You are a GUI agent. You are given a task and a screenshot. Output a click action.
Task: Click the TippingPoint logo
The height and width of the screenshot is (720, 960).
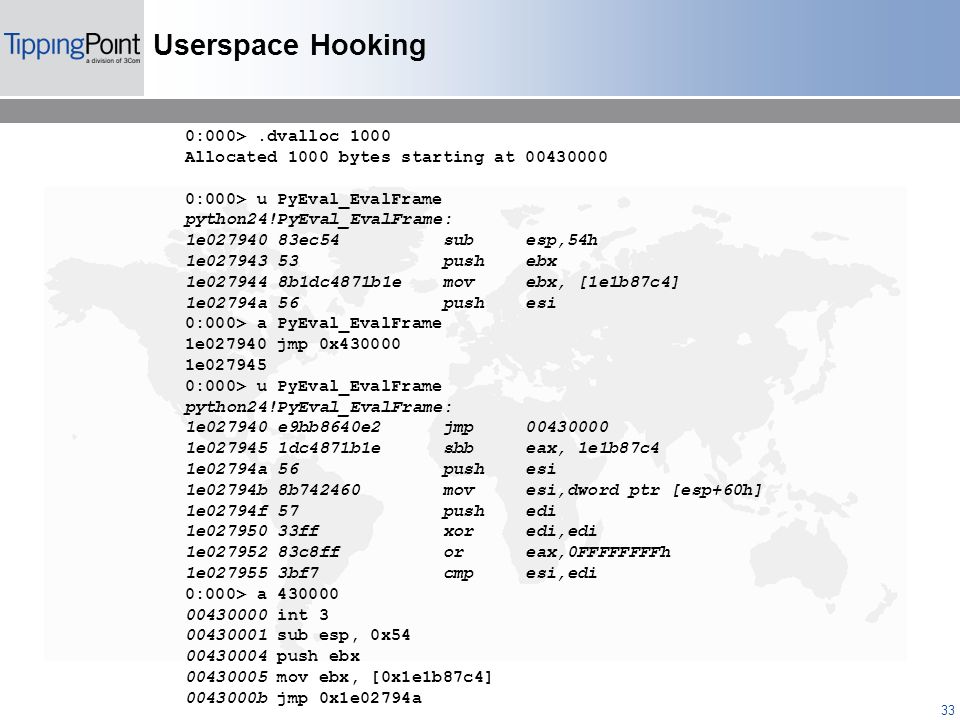click(x=72, y=47)
